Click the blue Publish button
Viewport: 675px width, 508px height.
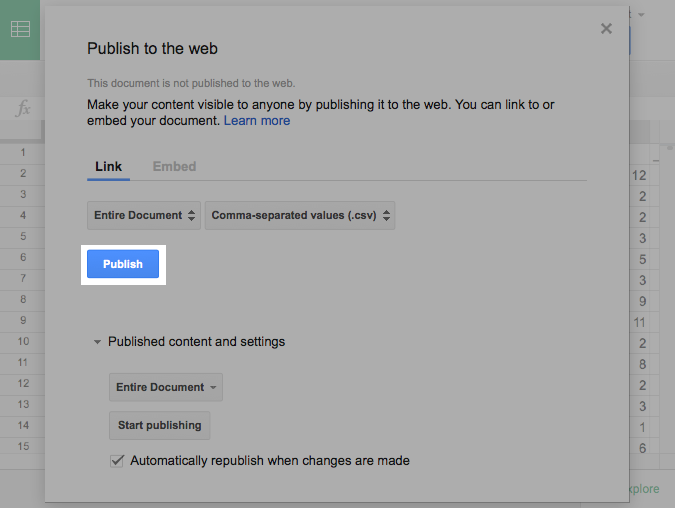click(x=123, y=264)
